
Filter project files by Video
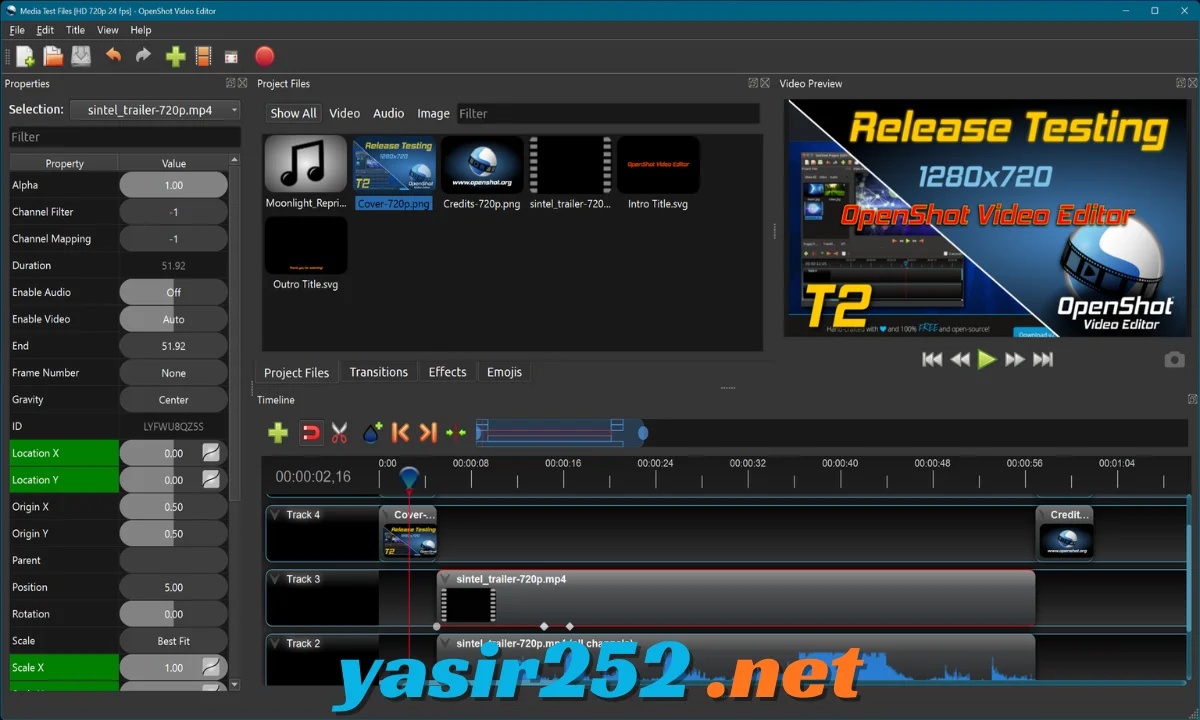click(344, 113)
